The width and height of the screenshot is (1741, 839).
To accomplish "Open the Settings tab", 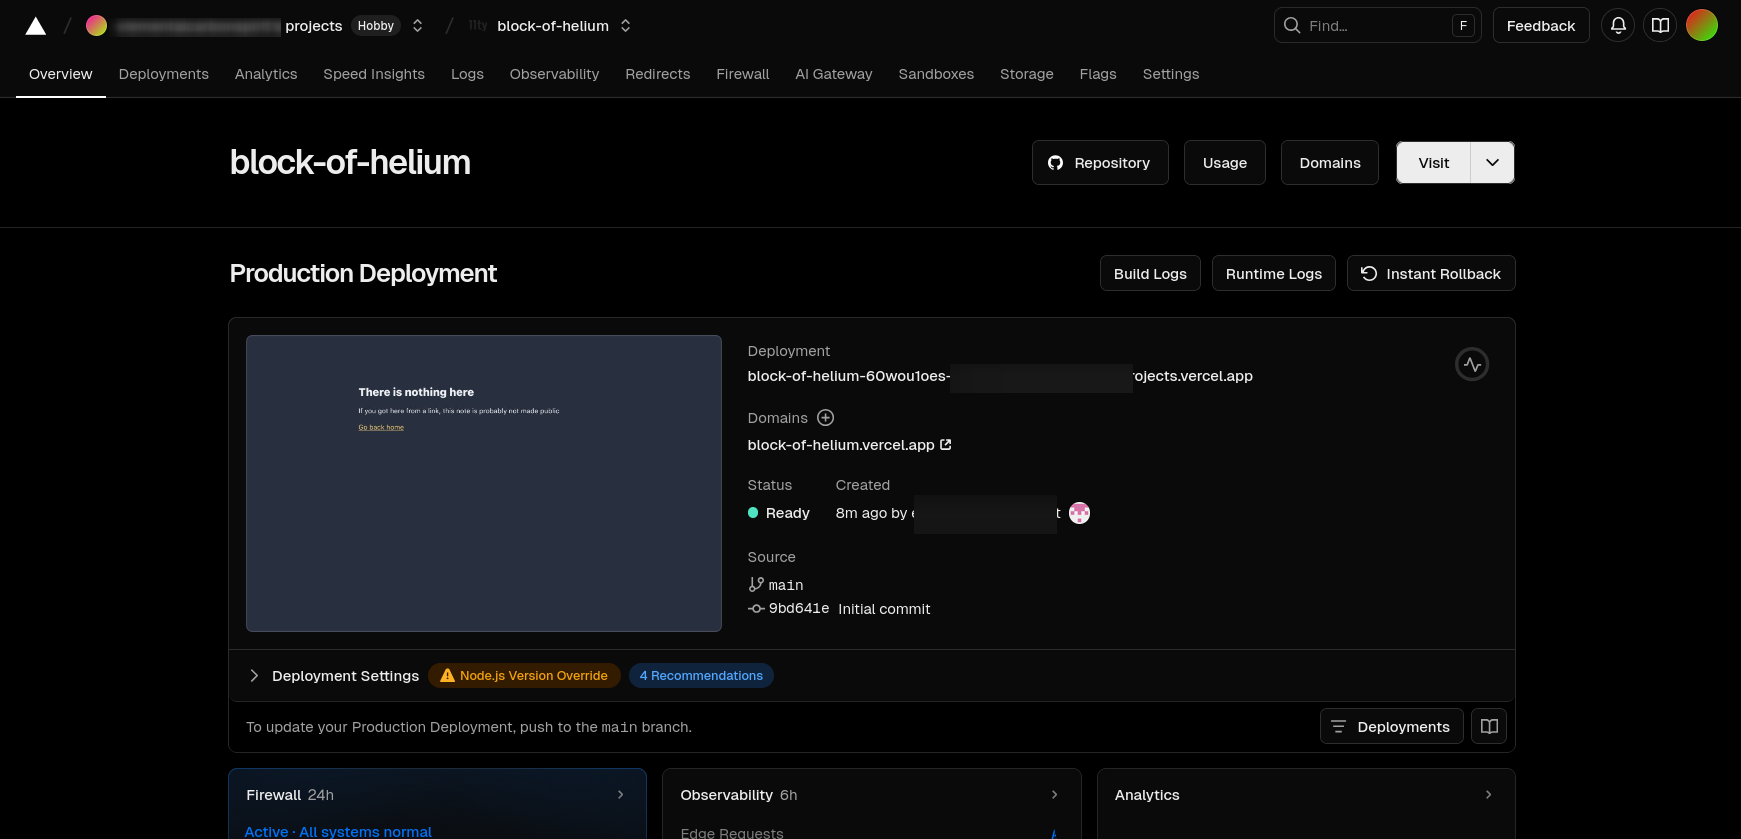I will tap(1171, 74).
